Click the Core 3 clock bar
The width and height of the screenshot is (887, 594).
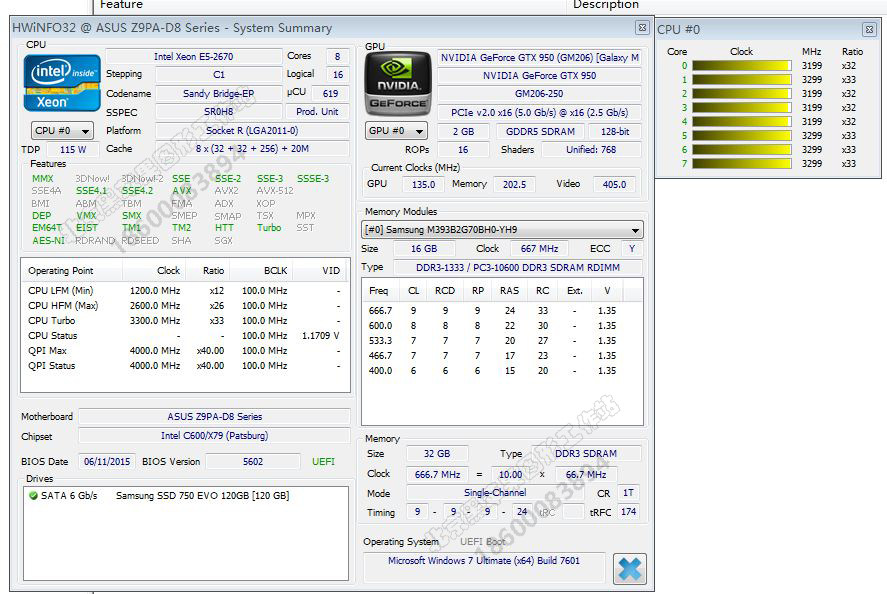(x=742, y=107)
